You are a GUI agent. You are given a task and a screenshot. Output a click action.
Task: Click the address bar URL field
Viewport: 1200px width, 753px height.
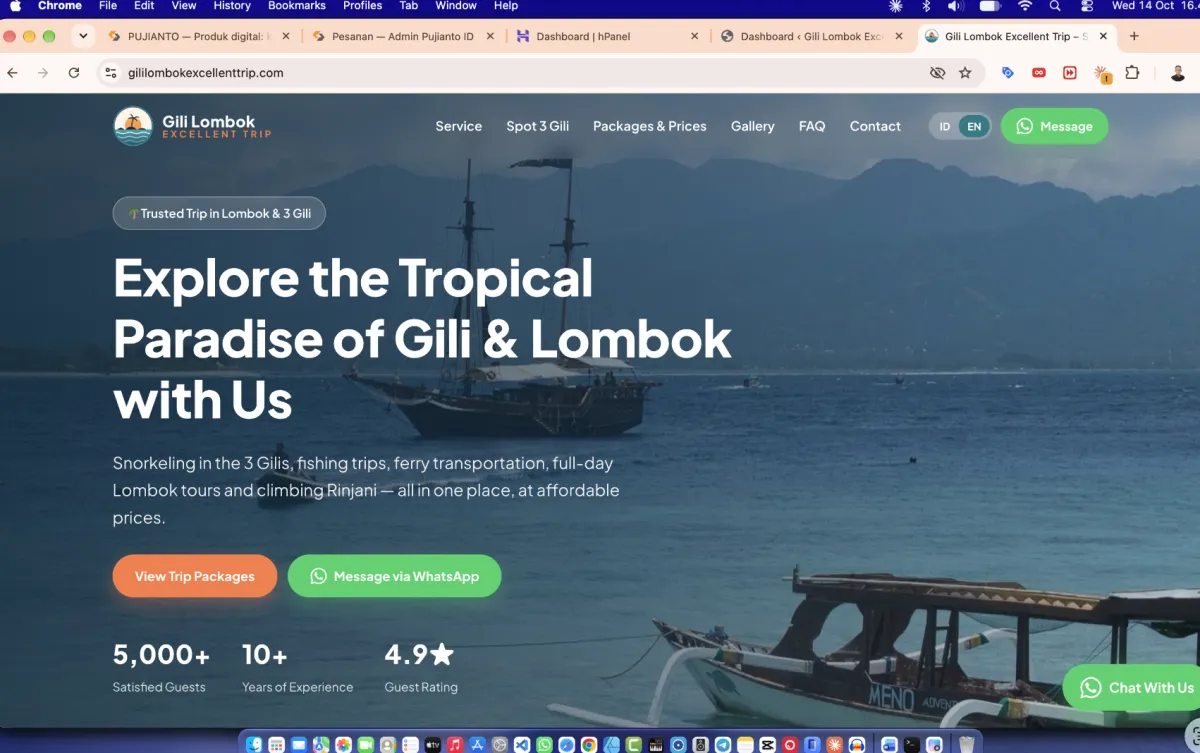(x=540, y=73)
